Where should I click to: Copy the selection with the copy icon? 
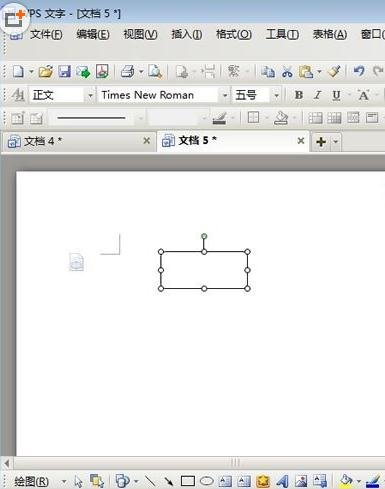coord(268,71)
